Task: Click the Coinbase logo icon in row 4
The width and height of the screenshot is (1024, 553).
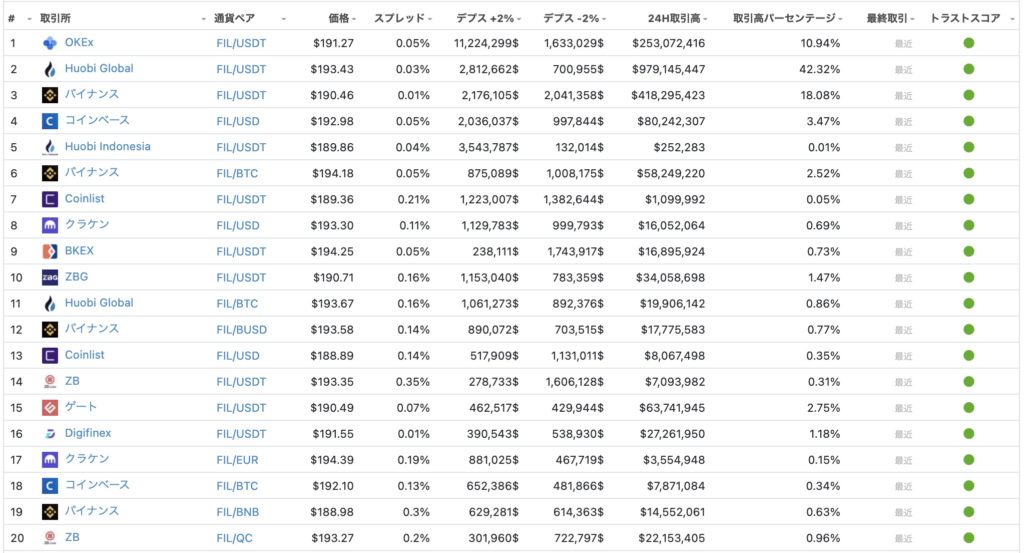Action: [50, 121]
